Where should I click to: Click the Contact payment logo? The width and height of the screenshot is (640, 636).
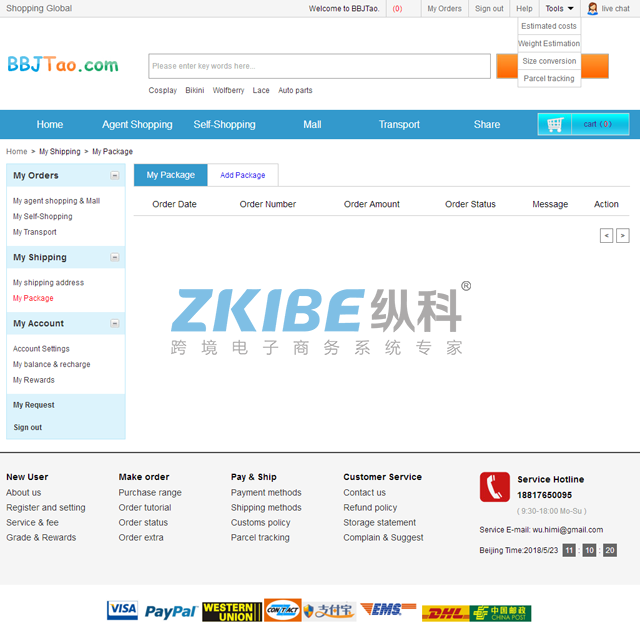tap(282, 610)
